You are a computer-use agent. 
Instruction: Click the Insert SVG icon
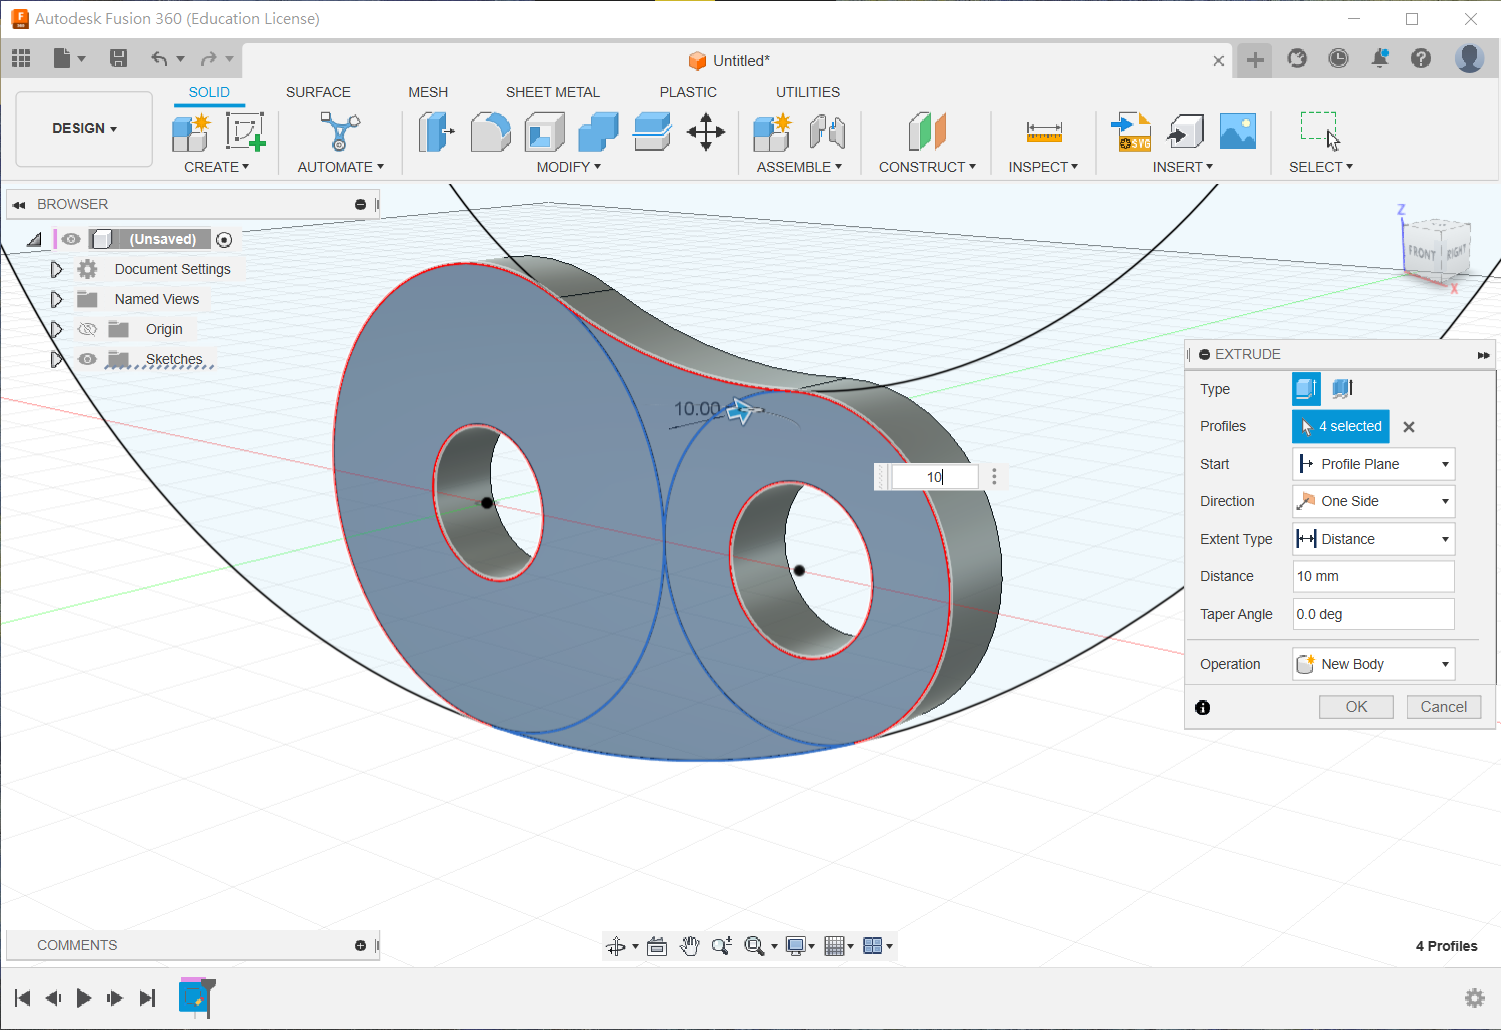pyautogui.click(x=1131, y=132)
